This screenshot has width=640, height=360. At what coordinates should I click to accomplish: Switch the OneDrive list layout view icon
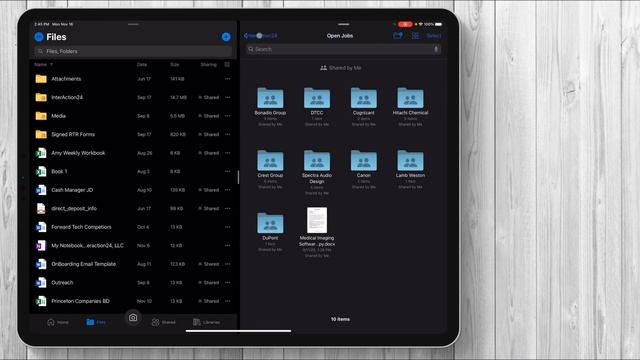point(227,64)
